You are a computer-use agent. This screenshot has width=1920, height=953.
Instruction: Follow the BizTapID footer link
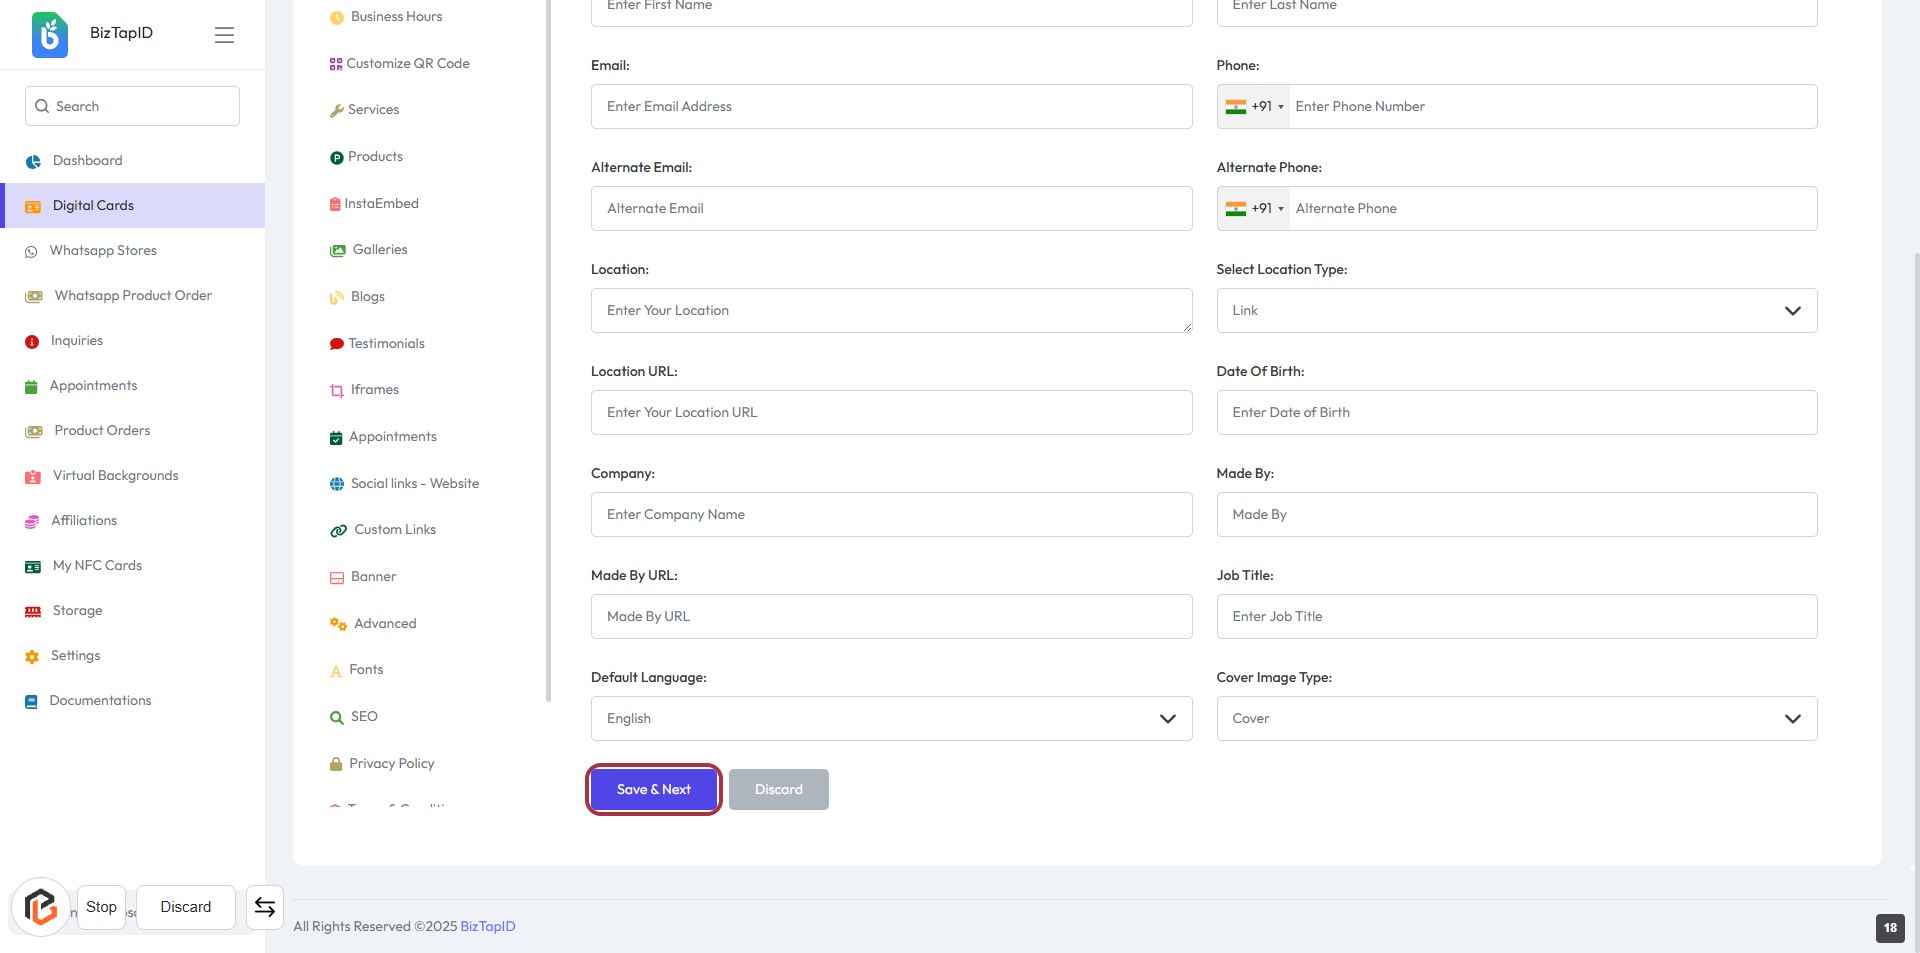coord(488,927)
